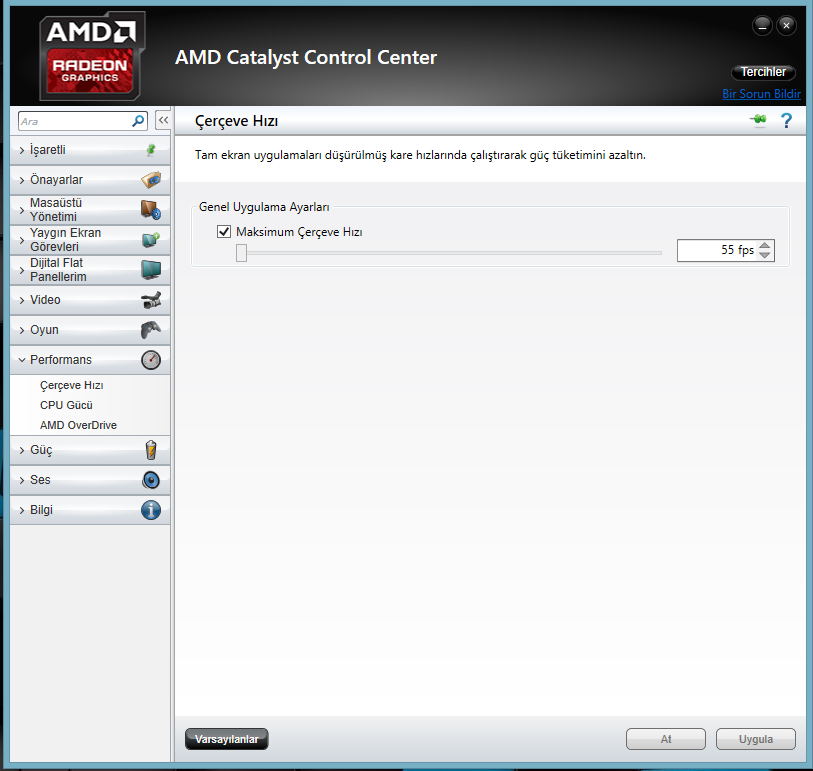Expand the Güç section
The image size is (813, 771).
click(x=90, y=450)
